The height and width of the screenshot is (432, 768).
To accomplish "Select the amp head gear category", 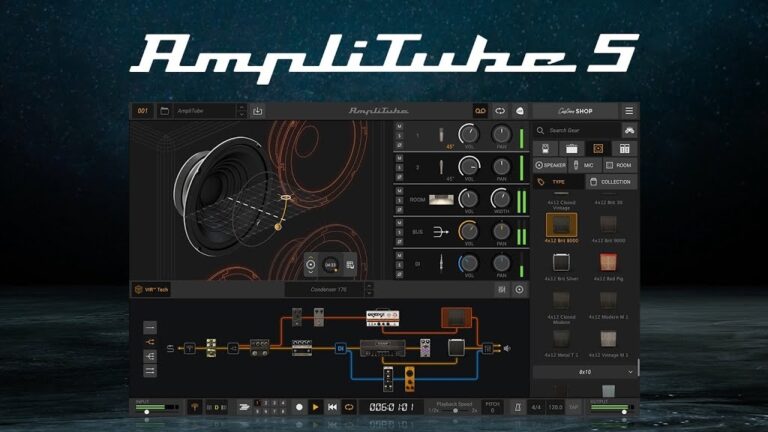I will (x=572, y=148).
